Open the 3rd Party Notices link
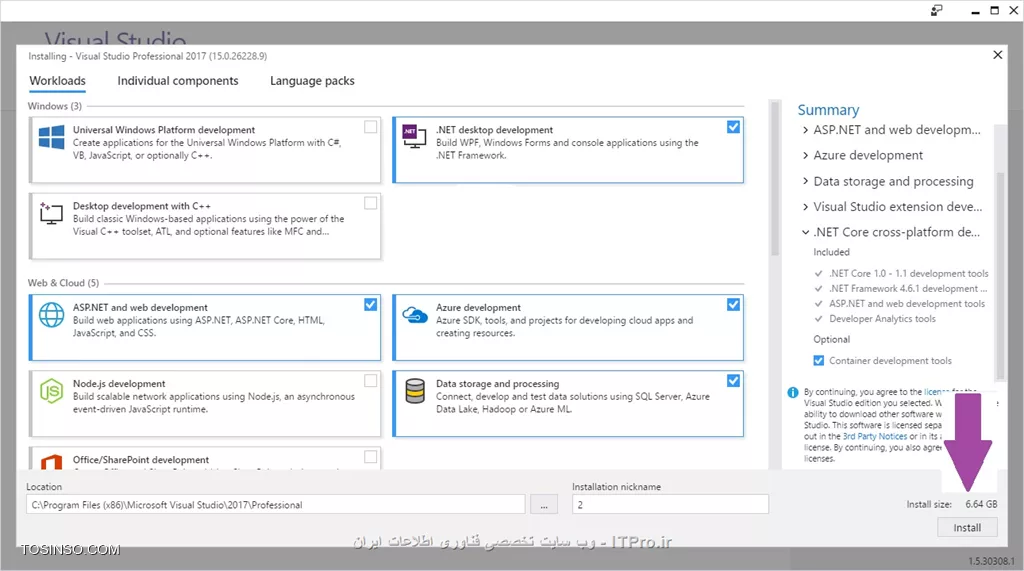The image size is (1024, 571). 874,436
